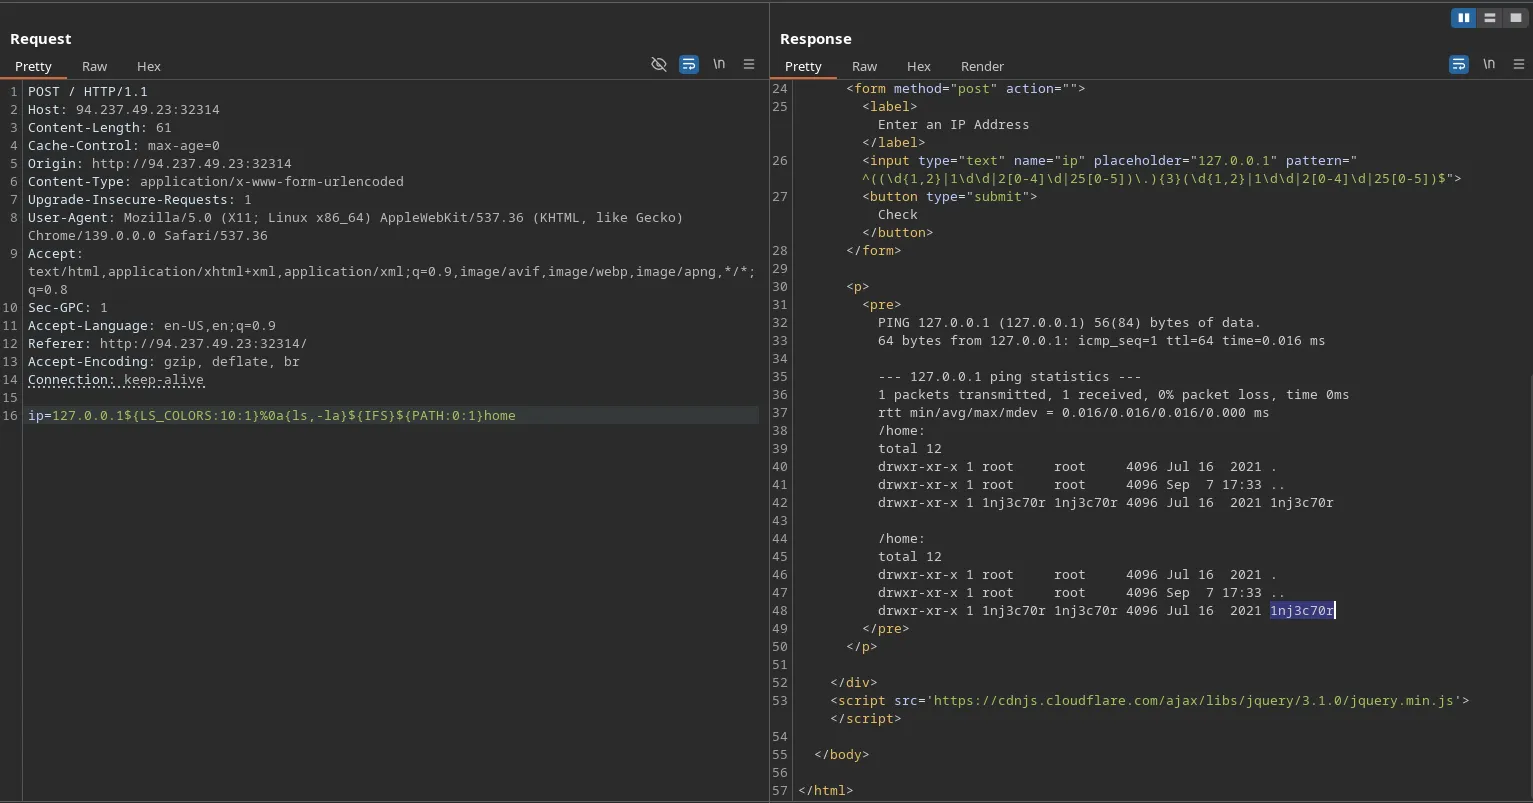
Task: Click the jquery.min.js script src URL
Action: tap(1194, 700)
